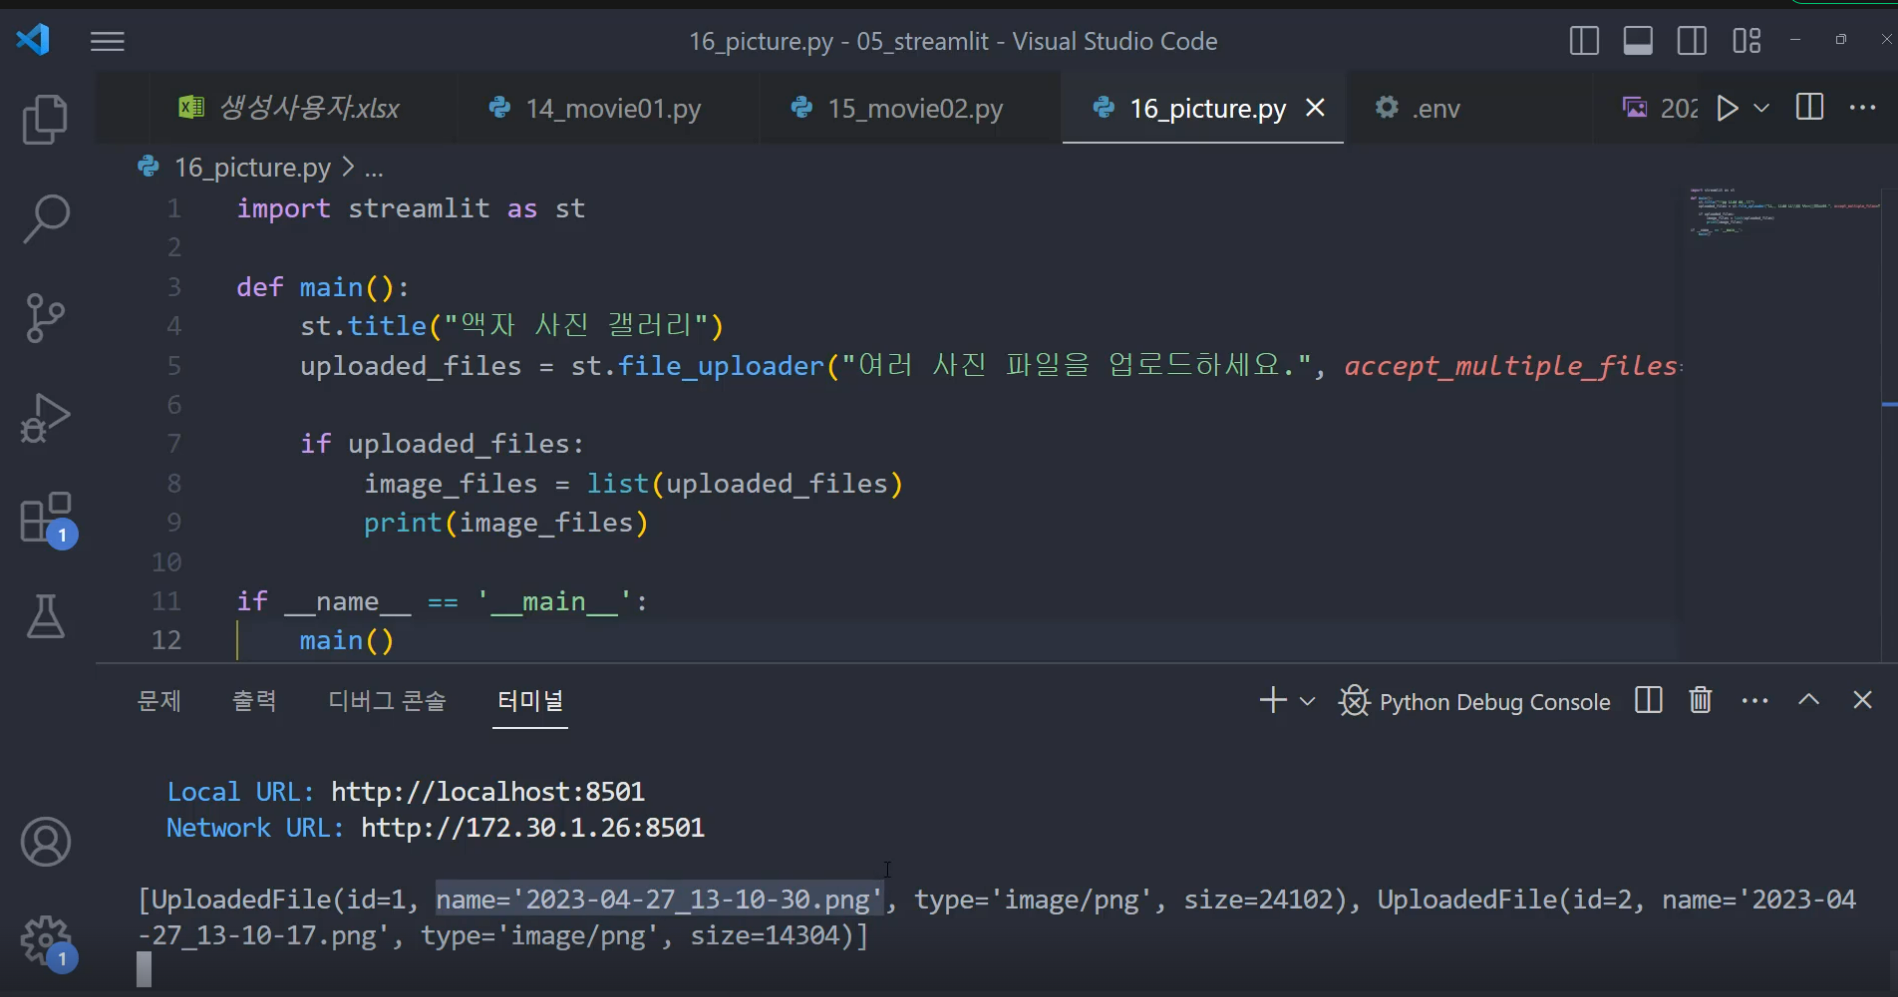Expand run options dropdown arrow

click(x=1762, y=108)
